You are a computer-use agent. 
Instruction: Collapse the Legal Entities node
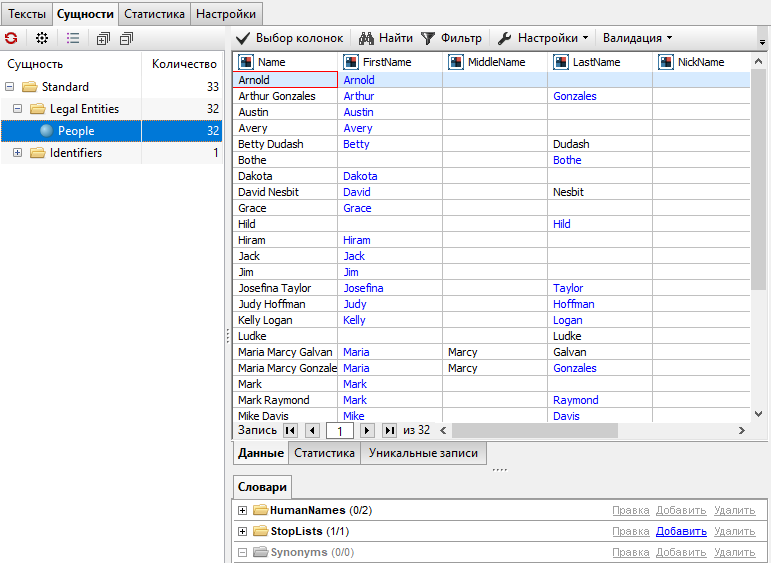[17, 109]
